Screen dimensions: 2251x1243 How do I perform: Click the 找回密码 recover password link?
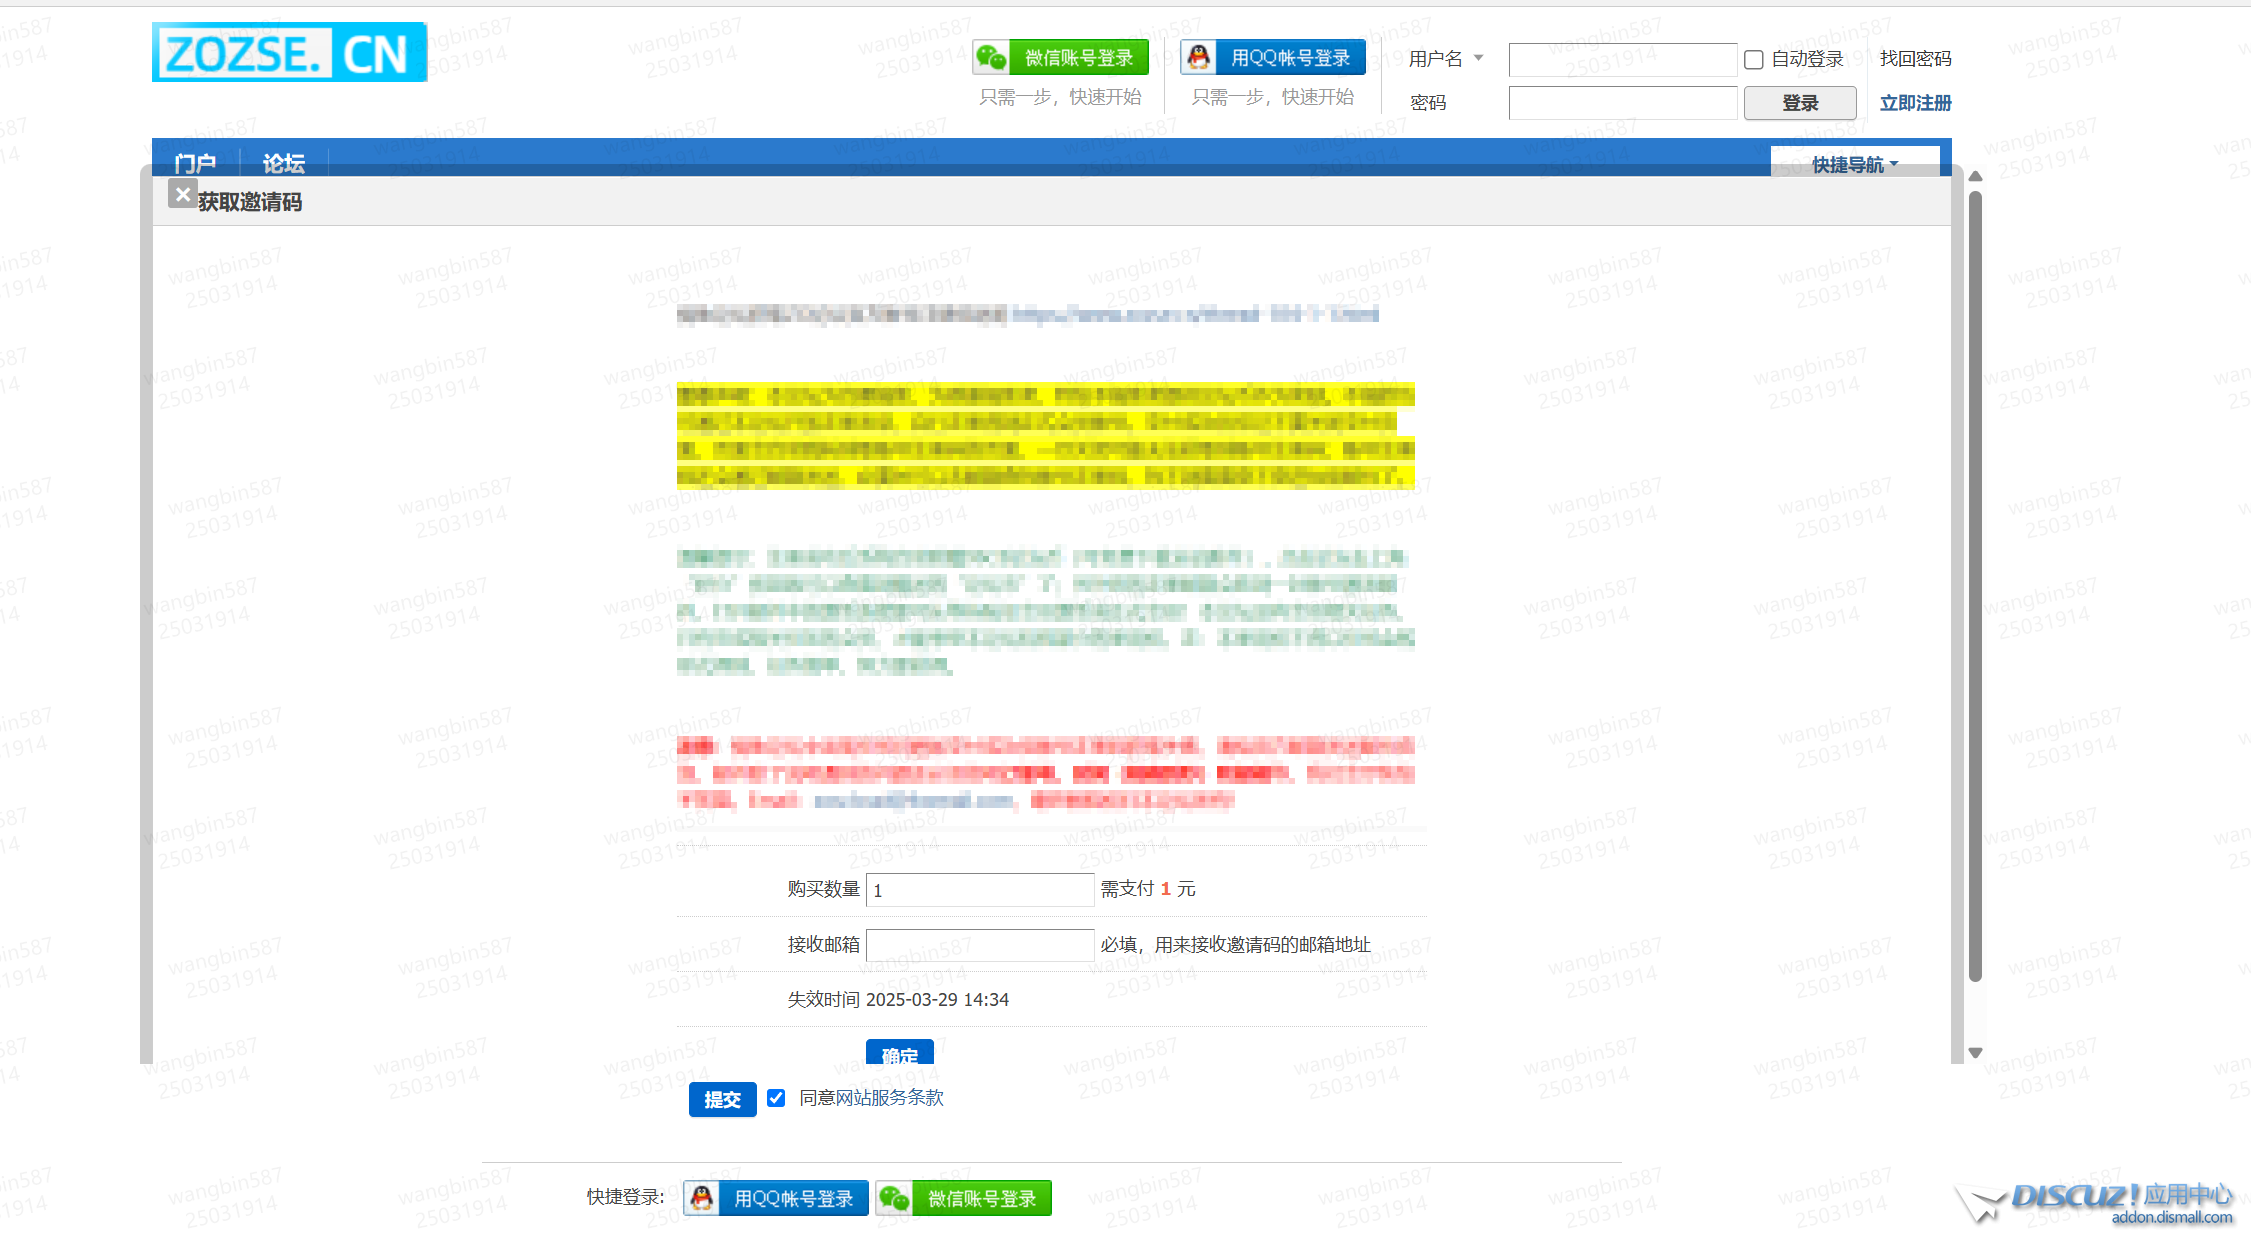1915,59
